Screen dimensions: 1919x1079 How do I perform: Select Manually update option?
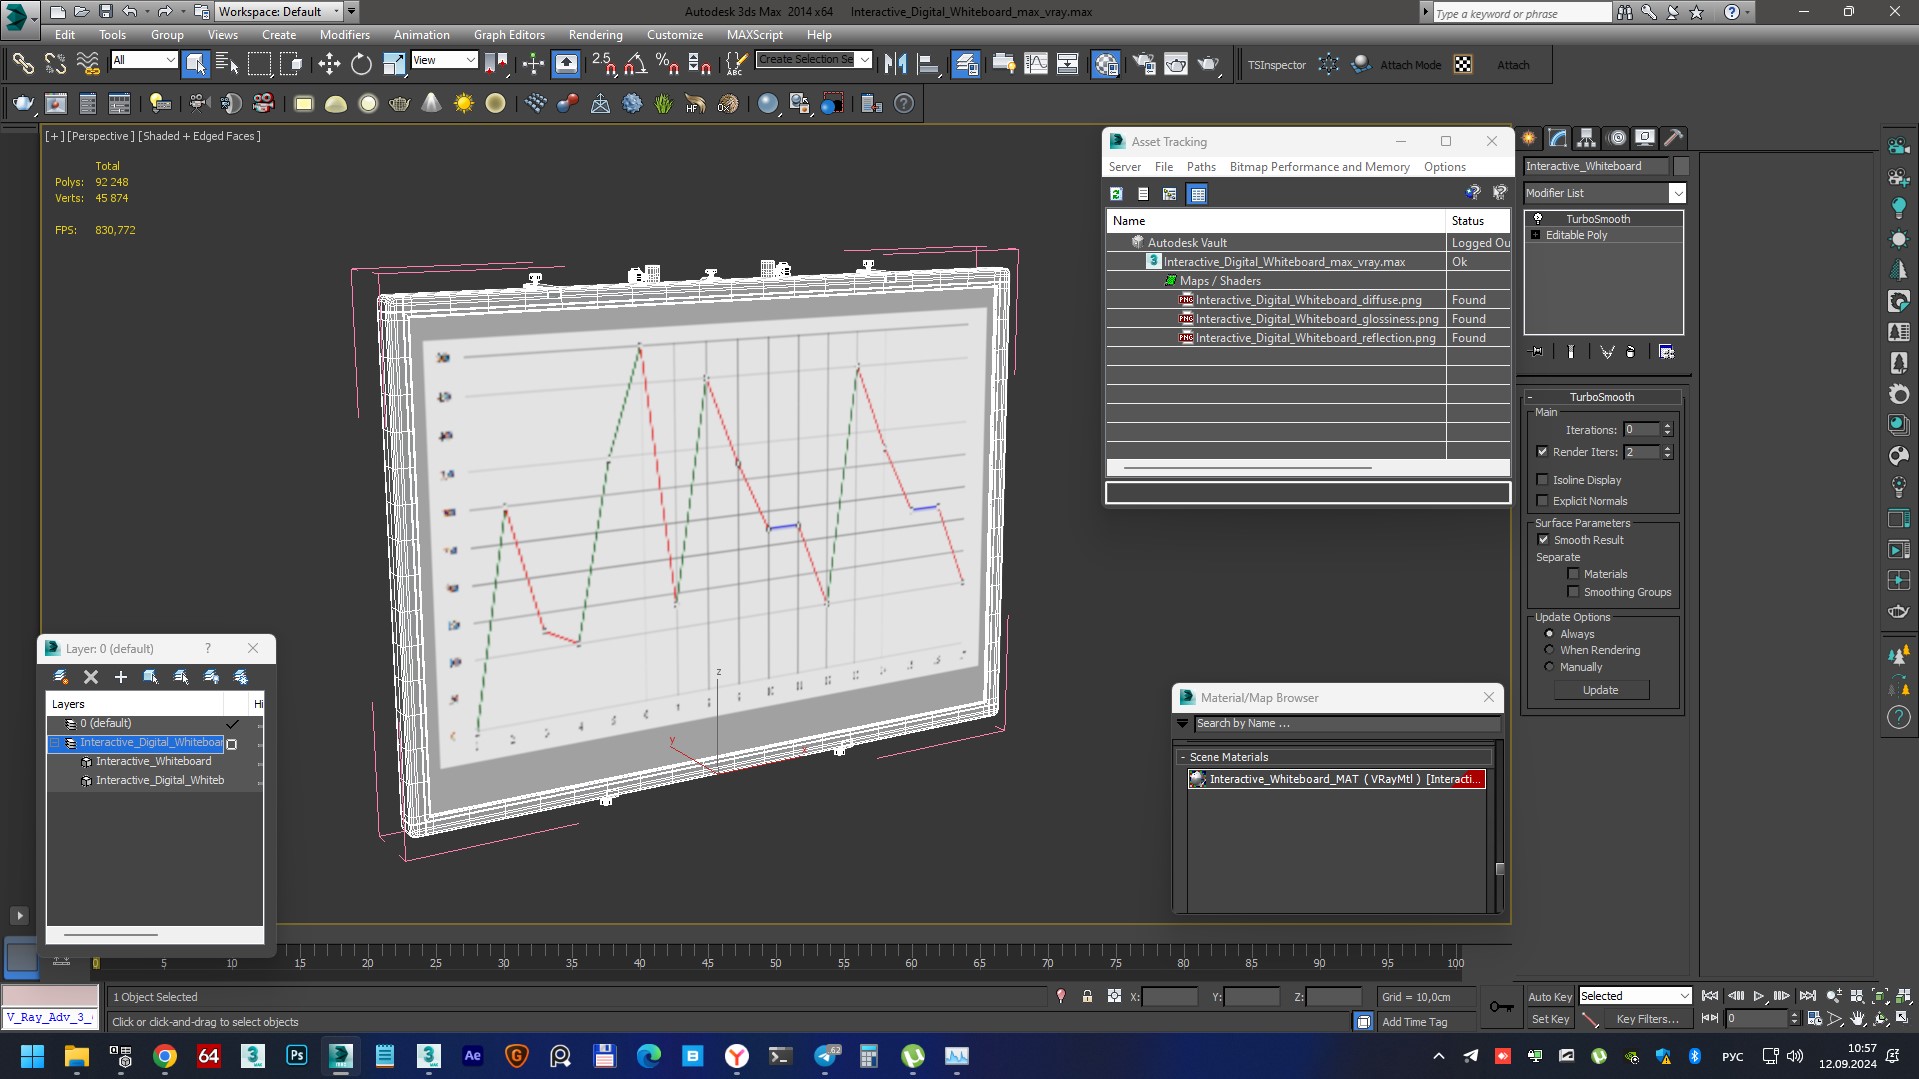[1550, 667]
